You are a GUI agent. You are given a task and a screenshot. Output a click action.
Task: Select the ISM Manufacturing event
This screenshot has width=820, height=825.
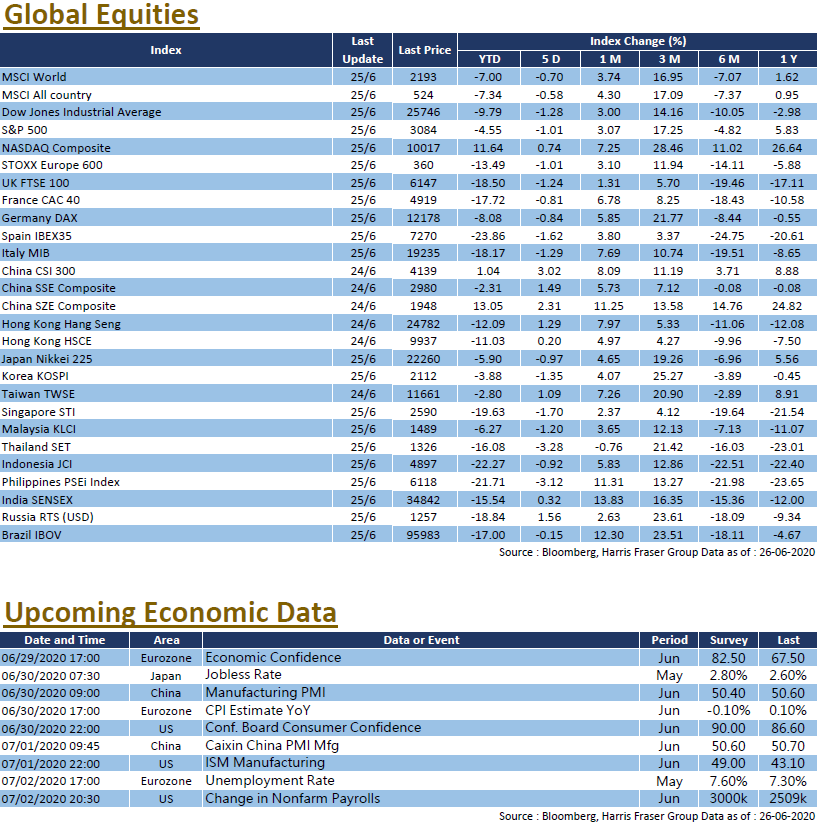265,763
